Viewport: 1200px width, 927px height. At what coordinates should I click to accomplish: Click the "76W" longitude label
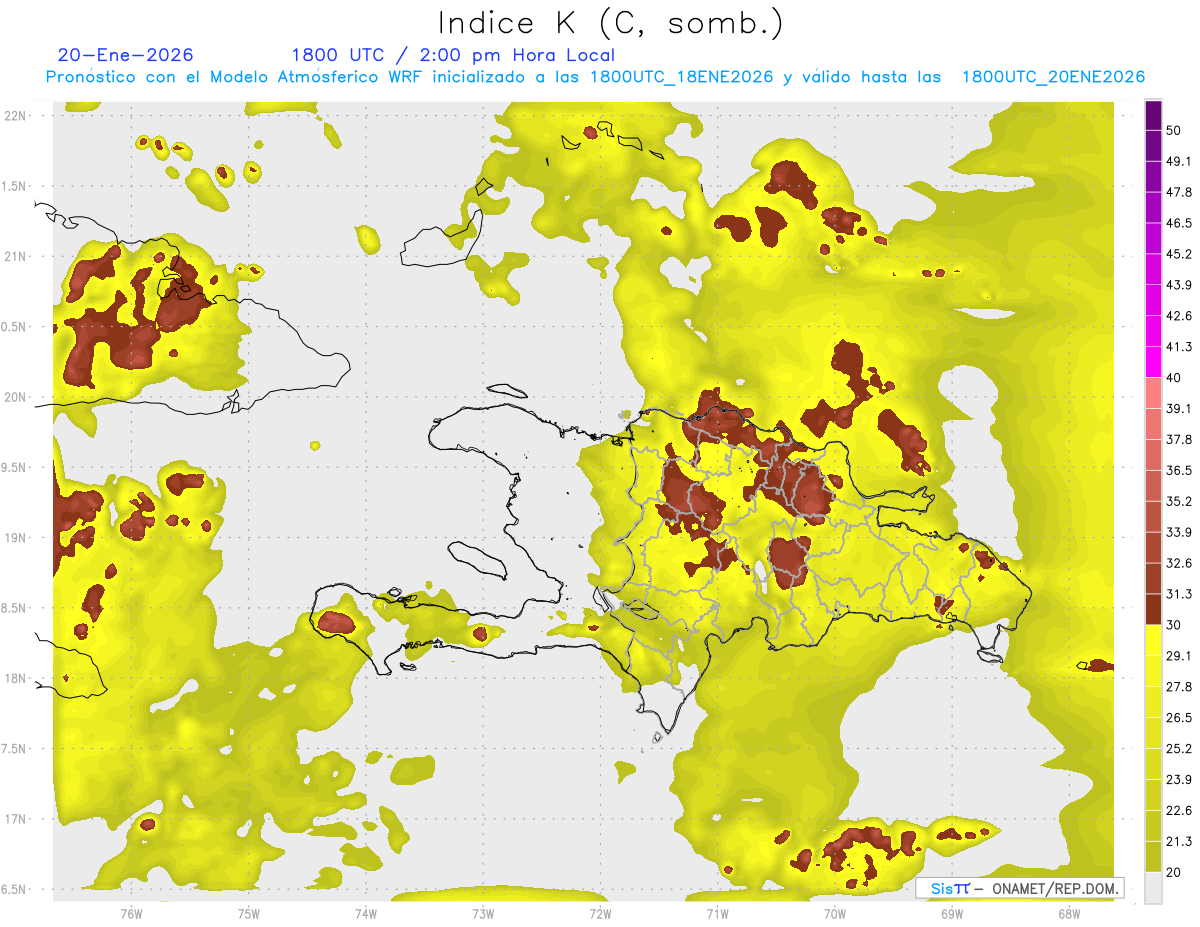tap(131, 913)
